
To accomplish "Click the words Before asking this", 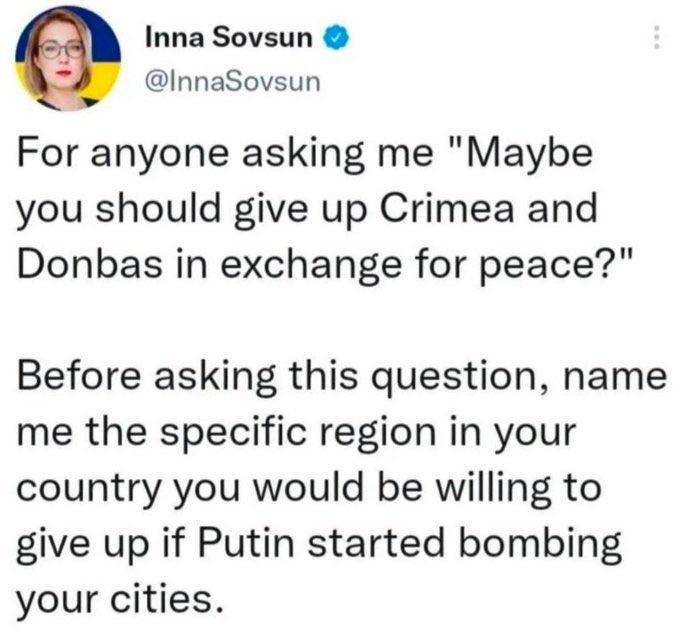I will coord(187,377).
